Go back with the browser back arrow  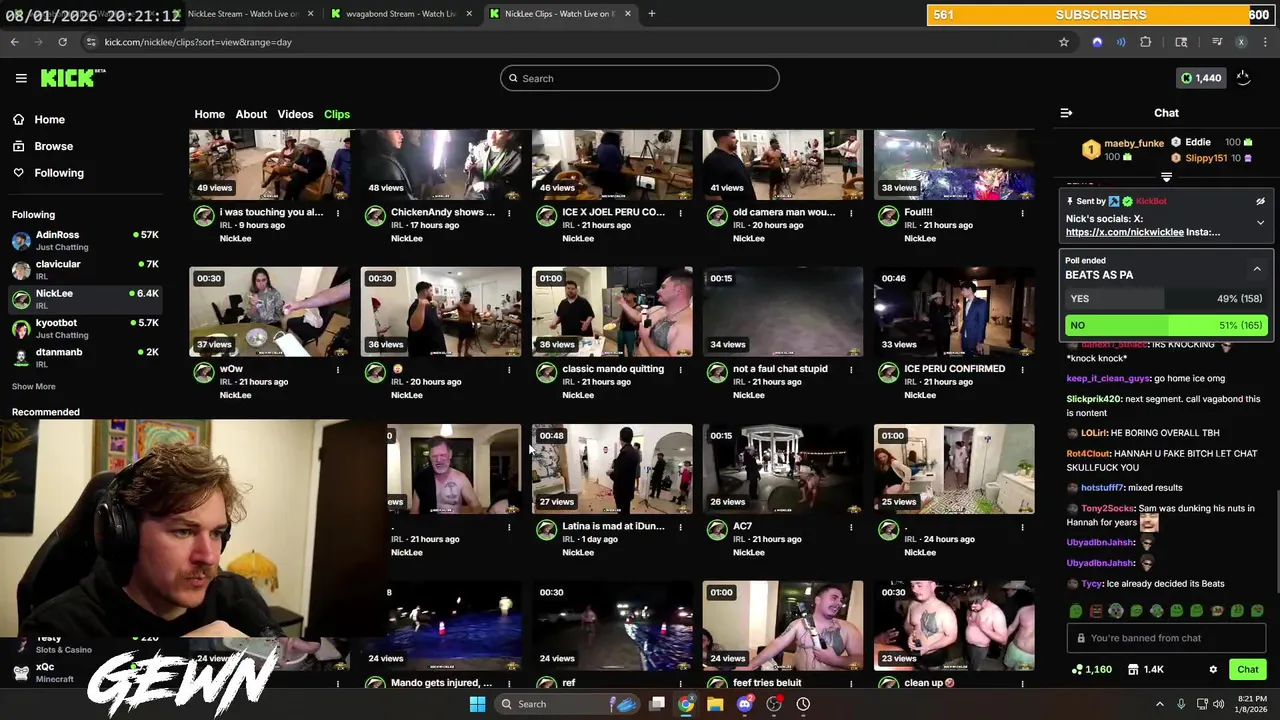pyautogui.click(x=15, y=42)
